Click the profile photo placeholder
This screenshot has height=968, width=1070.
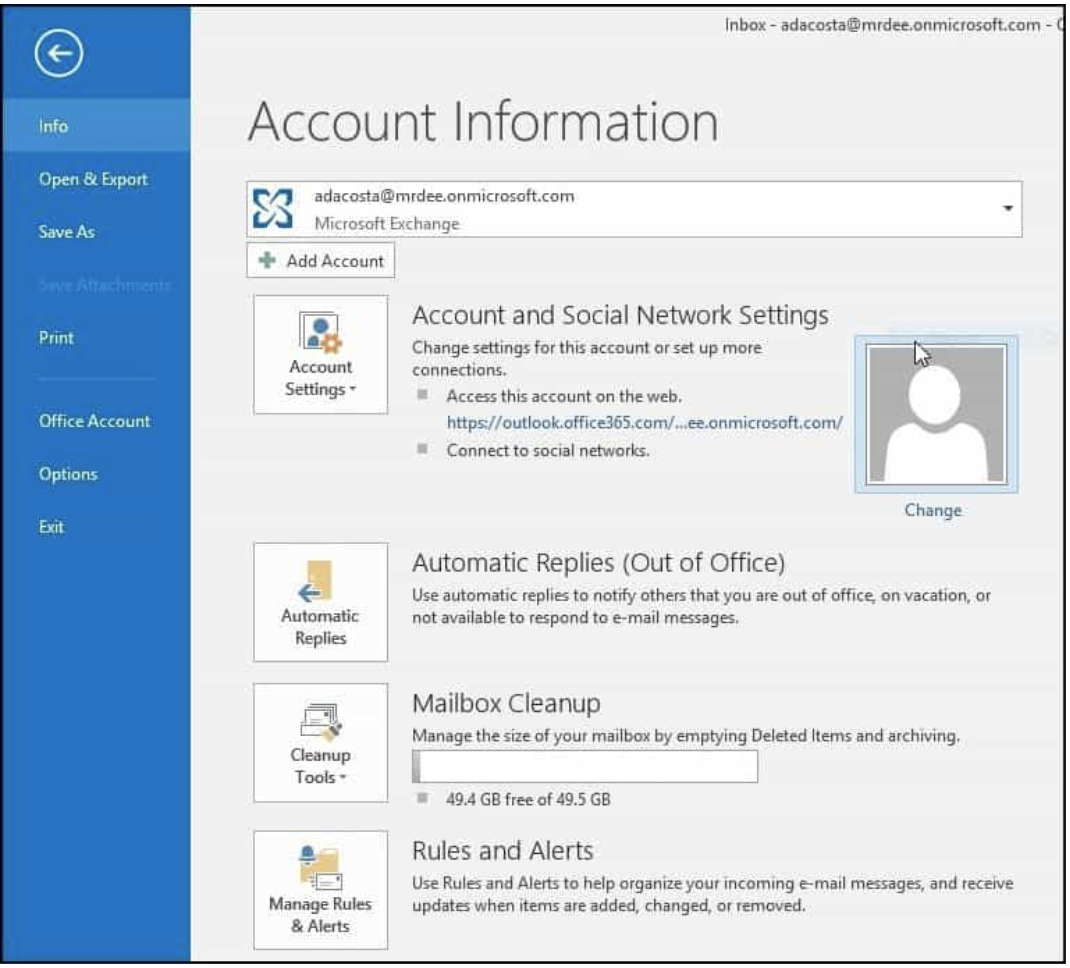point(935,414)
